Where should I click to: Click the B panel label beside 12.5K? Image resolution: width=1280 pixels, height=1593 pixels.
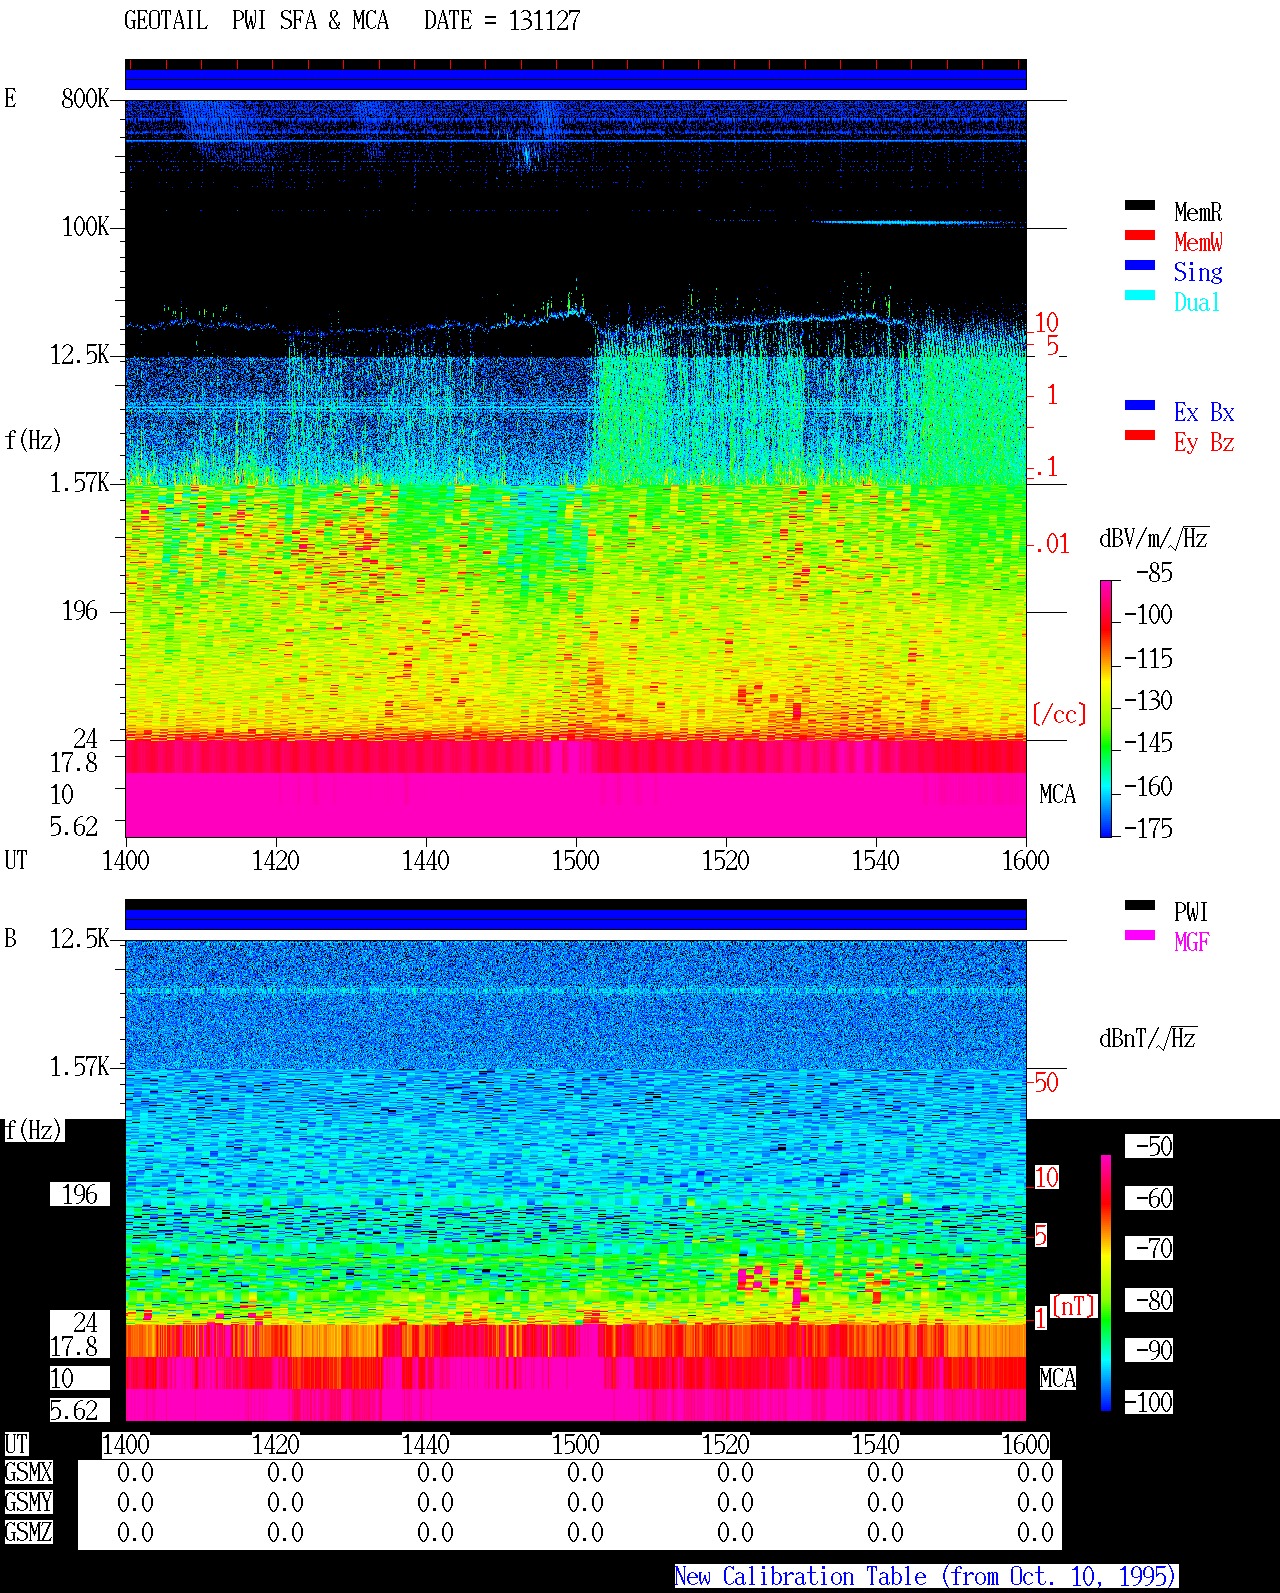click(x=10, y=938)
